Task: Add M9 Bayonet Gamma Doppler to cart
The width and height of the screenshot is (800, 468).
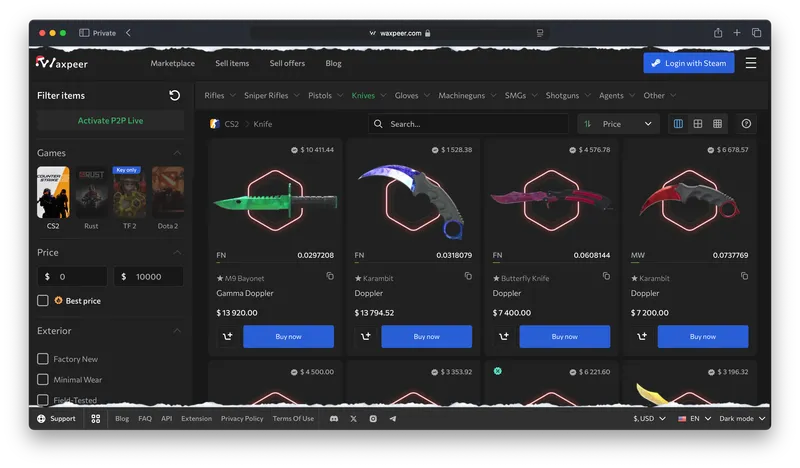Action: 228,336
